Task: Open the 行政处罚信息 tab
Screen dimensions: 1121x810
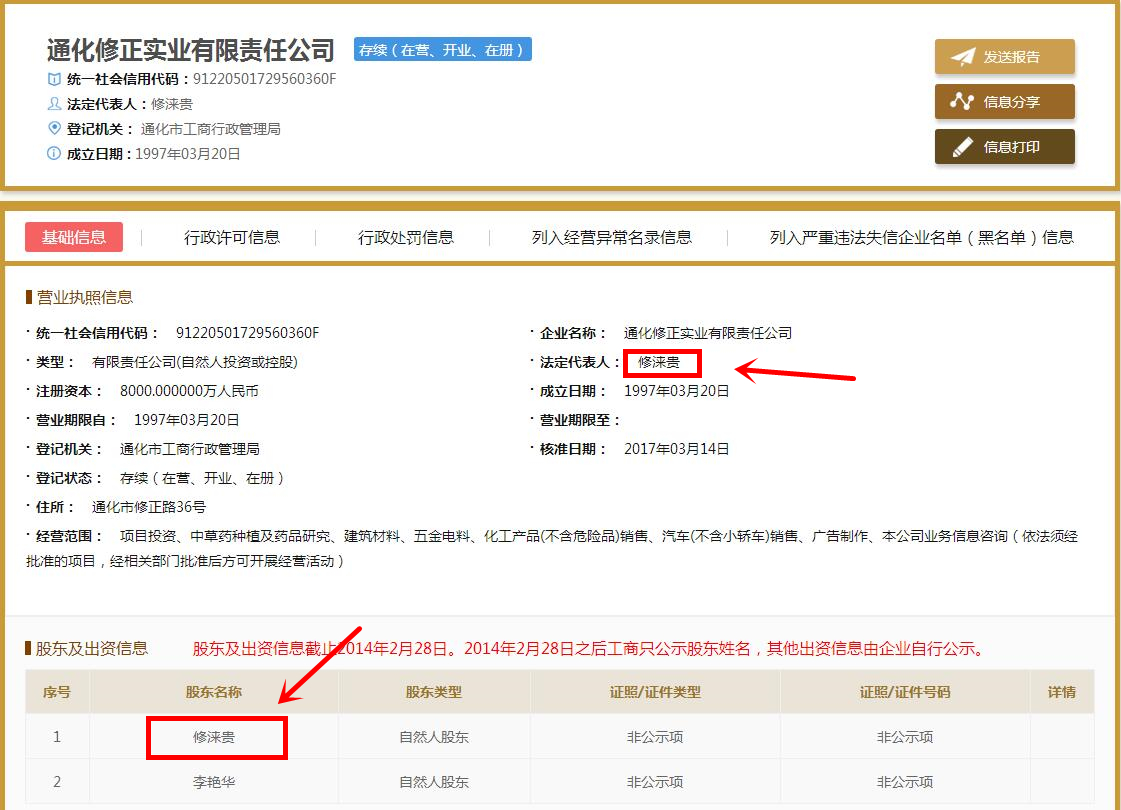Action: pos(407,237)
